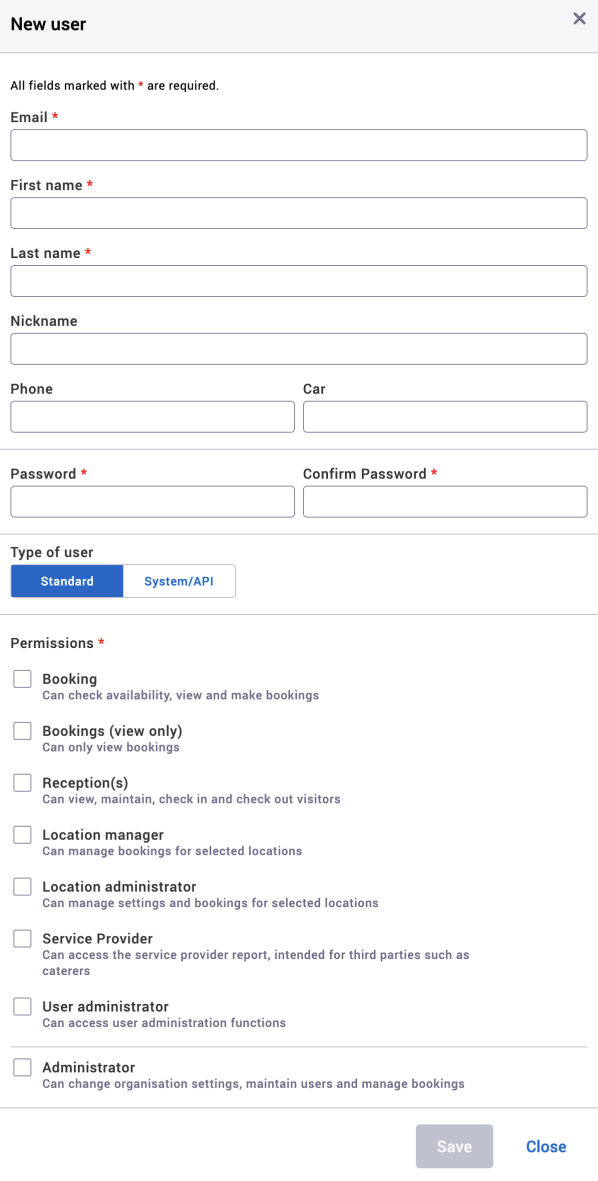Click the Close button
This screenshot has width=598, height=1181.
[x=545, y=1146]
